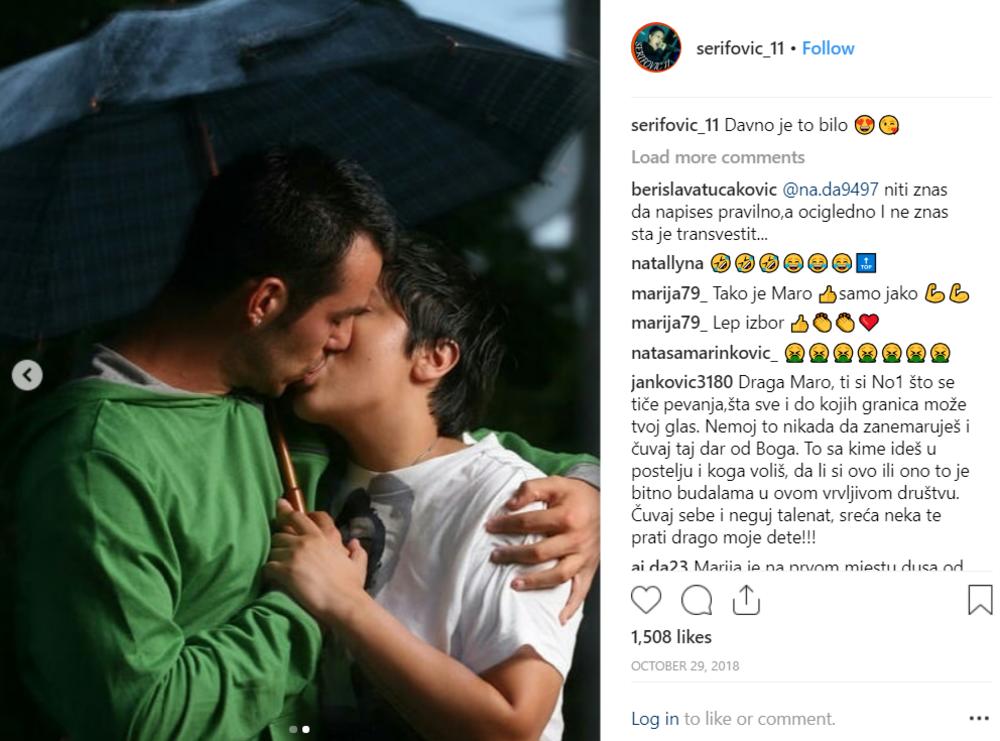Save post with the bookmark icon
Screen dimensions: 1000x741
980,600
